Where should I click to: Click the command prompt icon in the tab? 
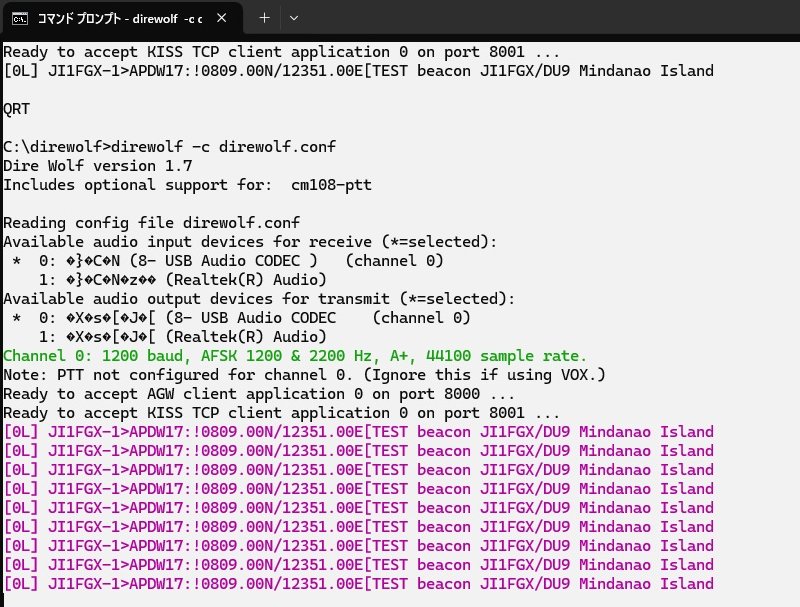[19, 18]
